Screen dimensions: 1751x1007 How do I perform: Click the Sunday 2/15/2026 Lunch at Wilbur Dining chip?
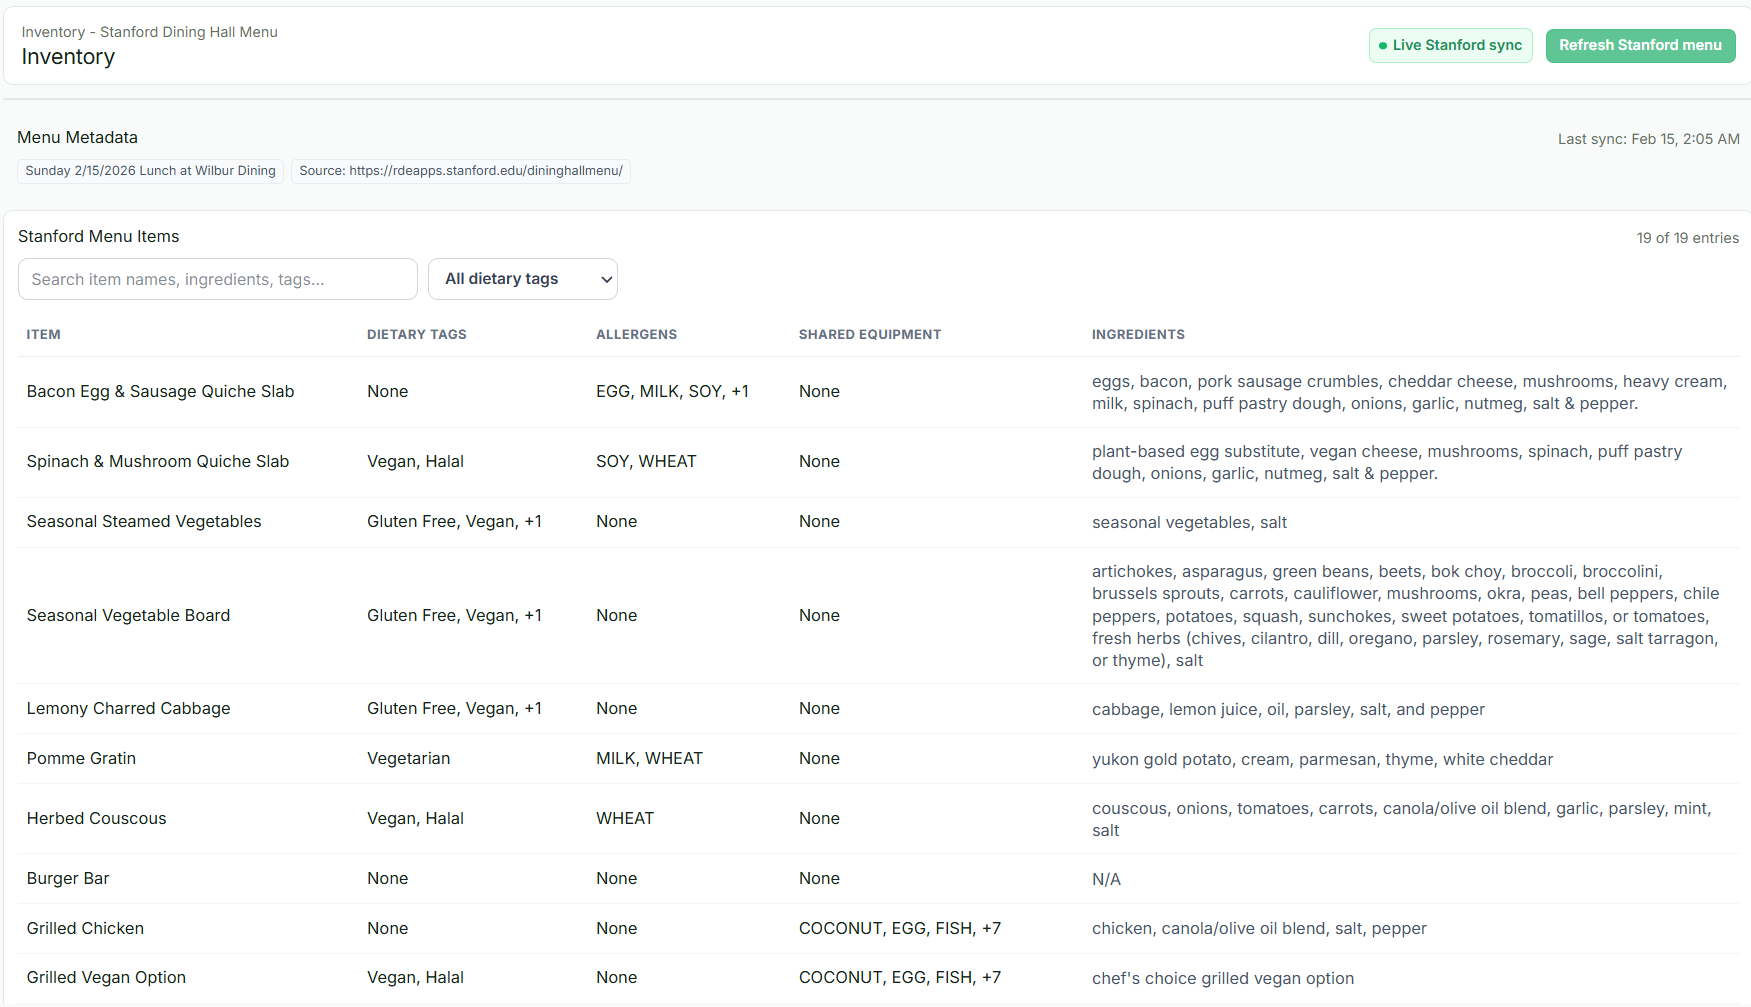pyautogui.click(x=150, y=171)
